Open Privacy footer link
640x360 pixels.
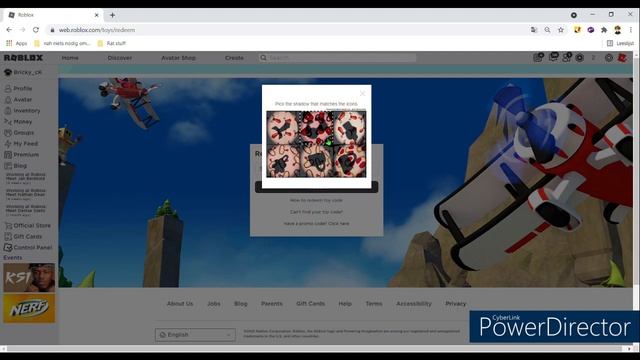(x=456, y=304)
